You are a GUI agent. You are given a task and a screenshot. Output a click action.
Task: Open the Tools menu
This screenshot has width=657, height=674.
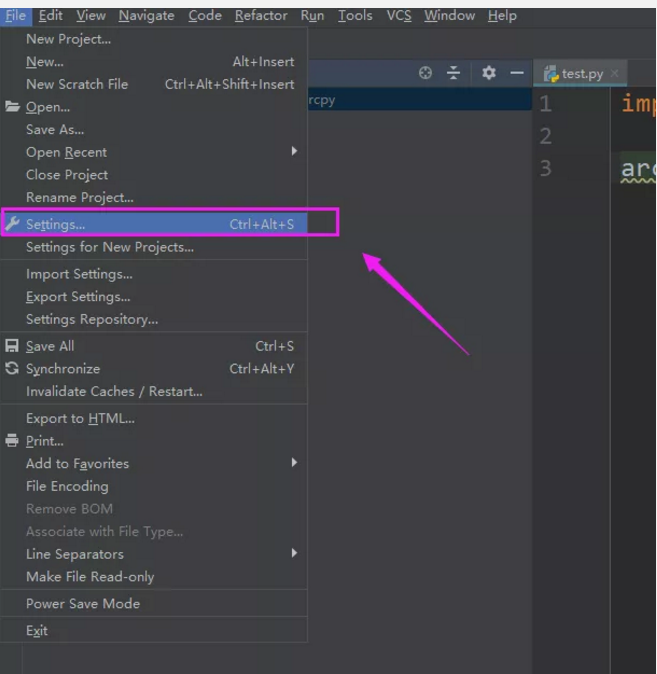(355, 16)
